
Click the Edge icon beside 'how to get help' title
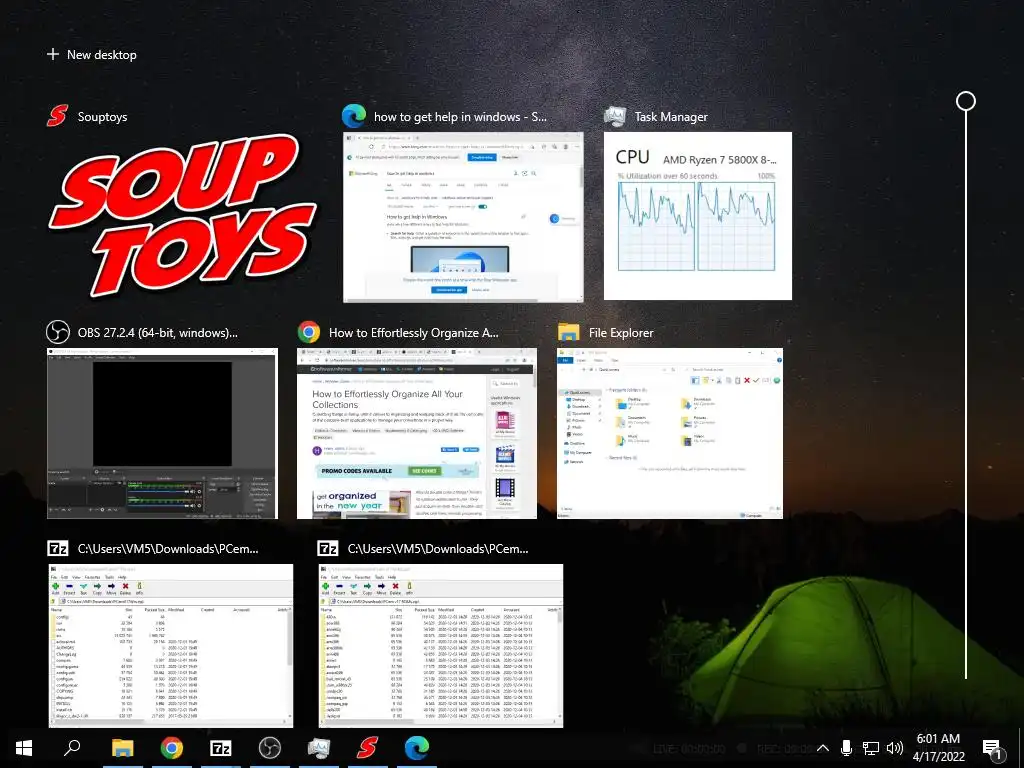pyautogui.click(x=354, y=116)
